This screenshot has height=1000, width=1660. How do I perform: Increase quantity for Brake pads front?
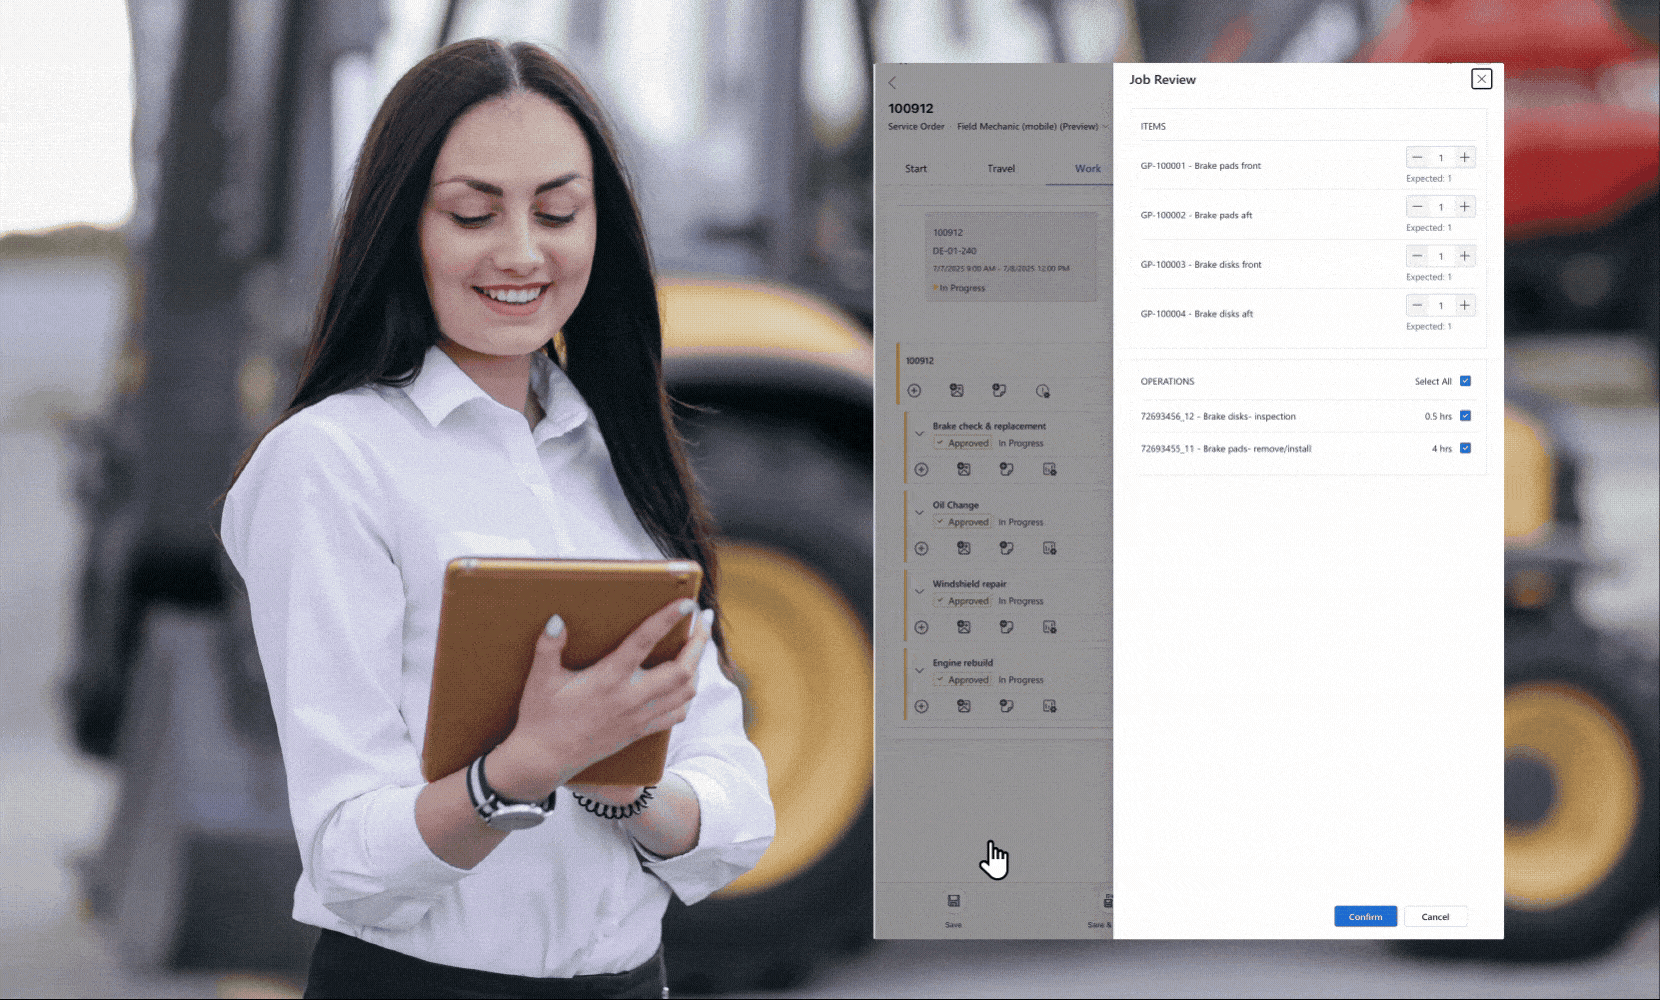point(1464,158)
